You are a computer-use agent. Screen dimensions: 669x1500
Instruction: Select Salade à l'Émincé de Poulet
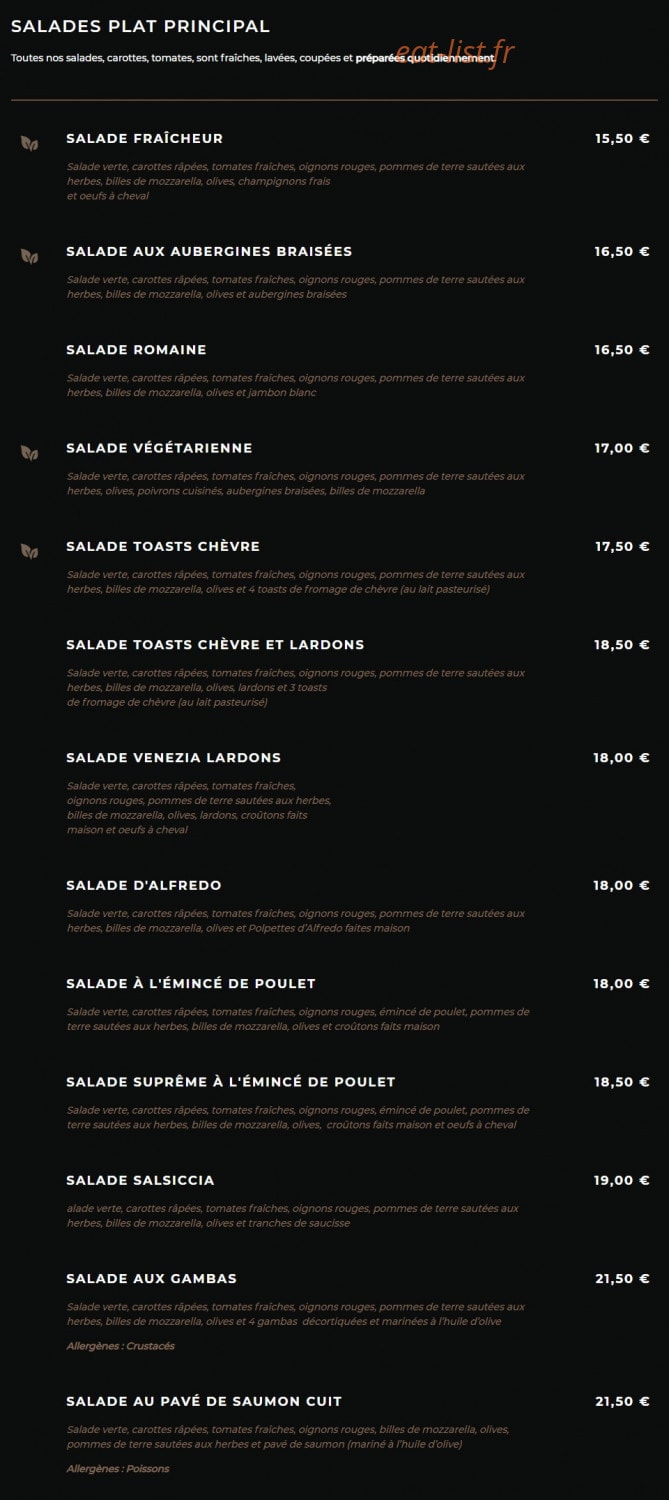(191, 984)
